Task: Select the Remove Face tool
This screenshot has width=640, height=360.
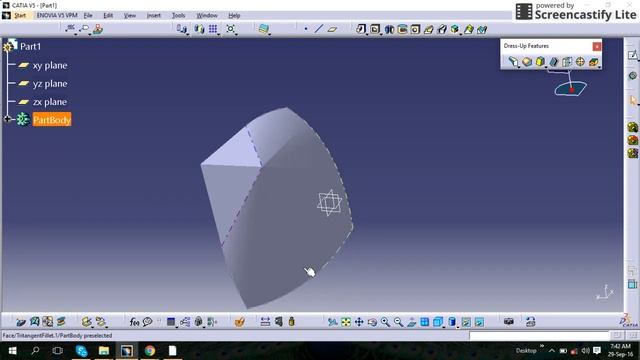Action: pyautogui.click(x=593, y=62)
